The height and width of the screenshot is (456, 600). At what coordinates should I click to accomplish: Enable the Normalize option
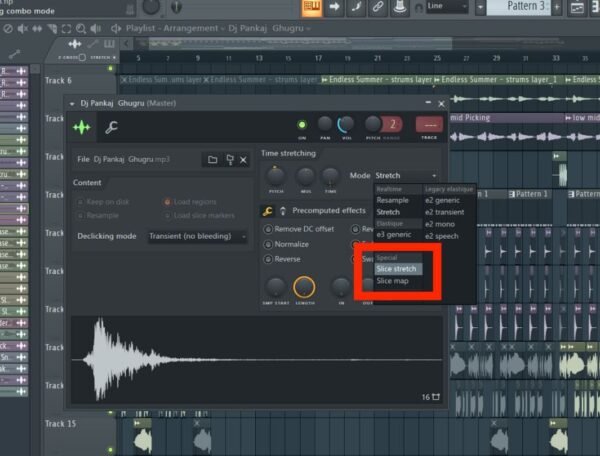[x=286, y=244]
